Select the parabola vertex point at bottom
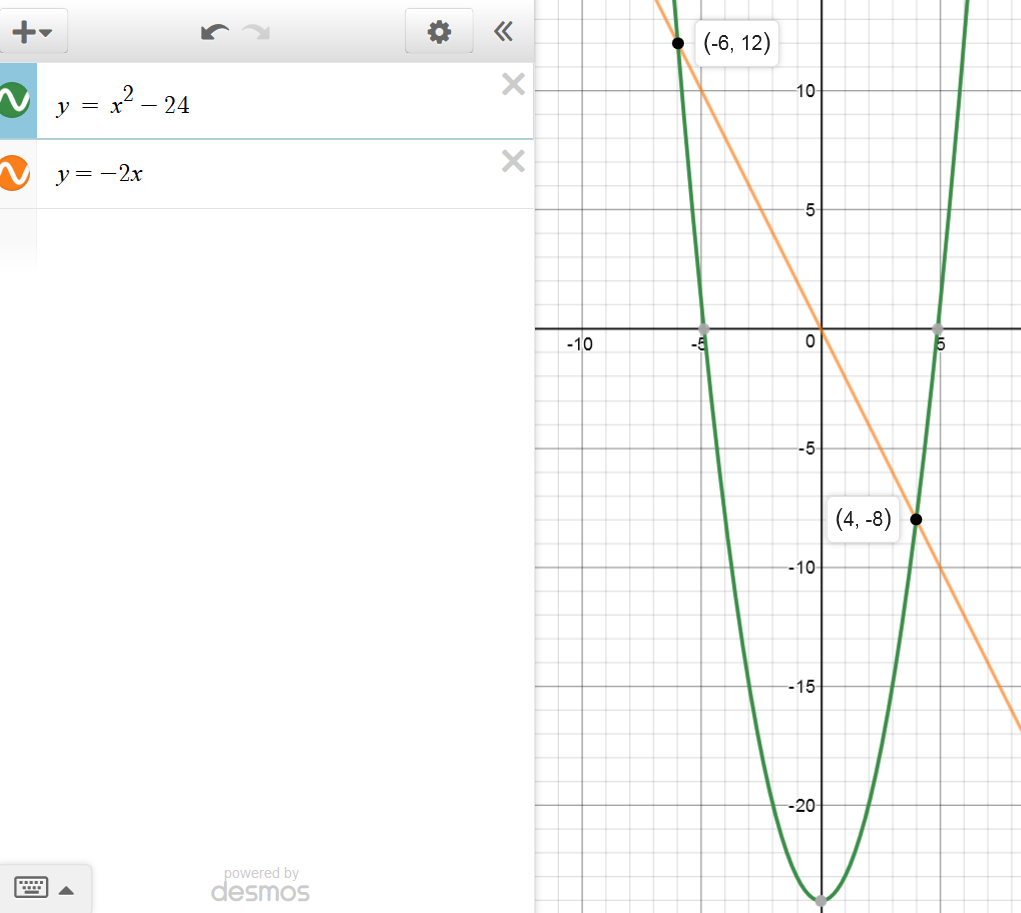The image size is (1021, 913). point(822,900)
